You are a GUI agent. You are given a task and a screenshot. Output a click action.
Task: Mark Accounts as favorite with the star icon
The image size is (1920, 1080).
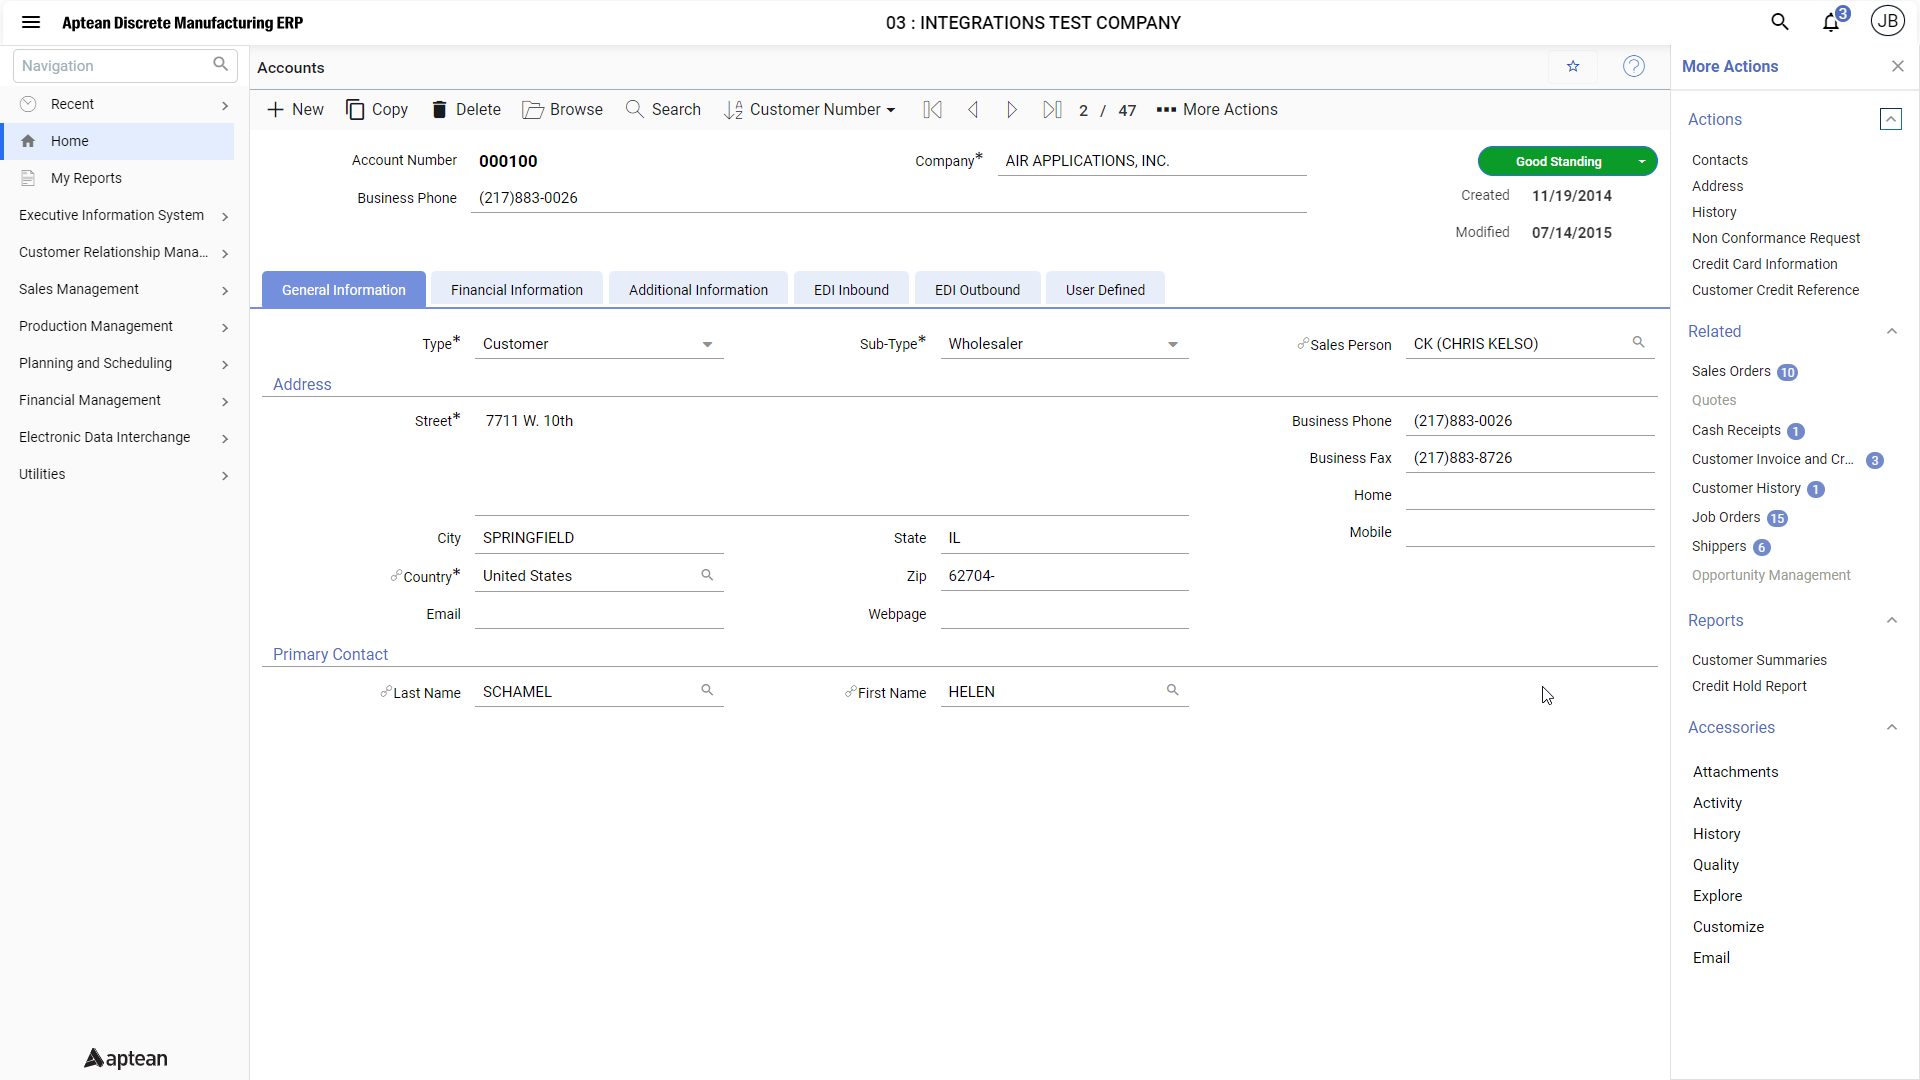[1573, 67]
